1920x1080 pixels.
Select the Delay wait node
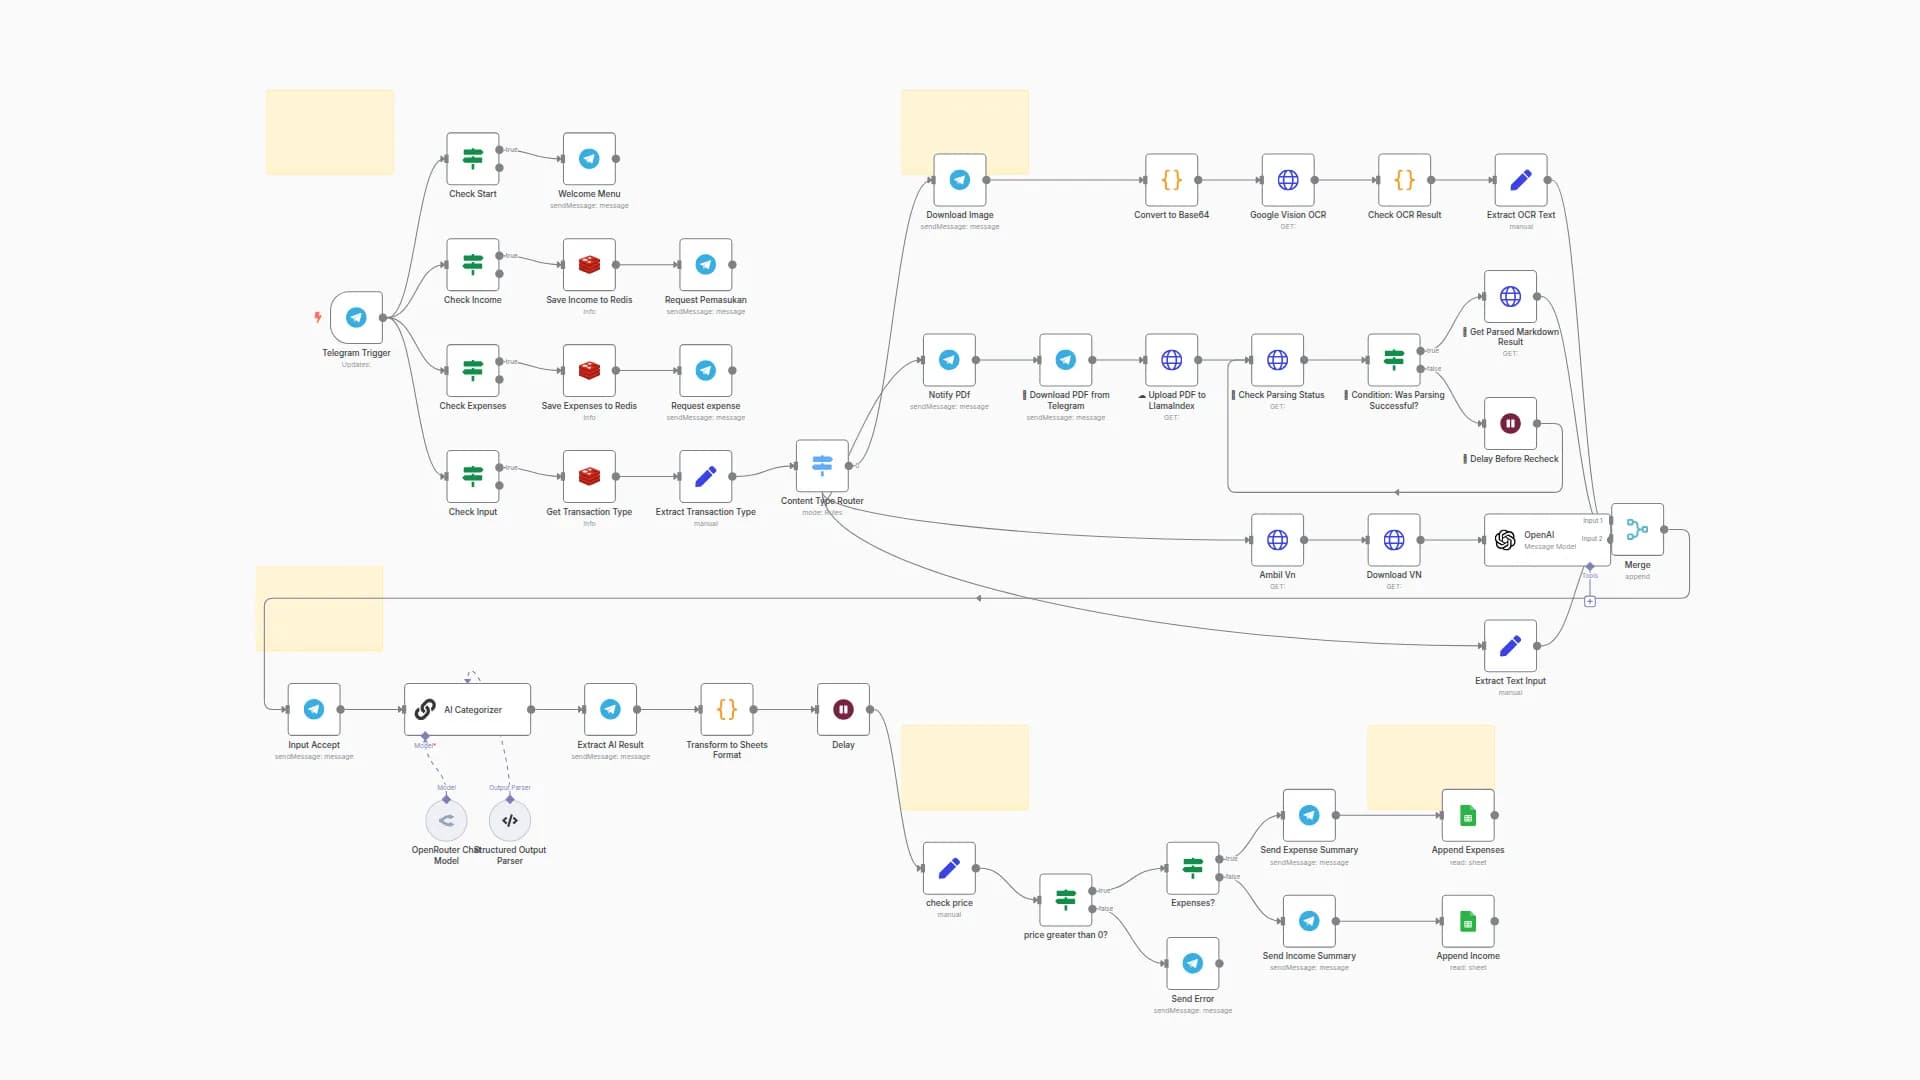[843, 710]
